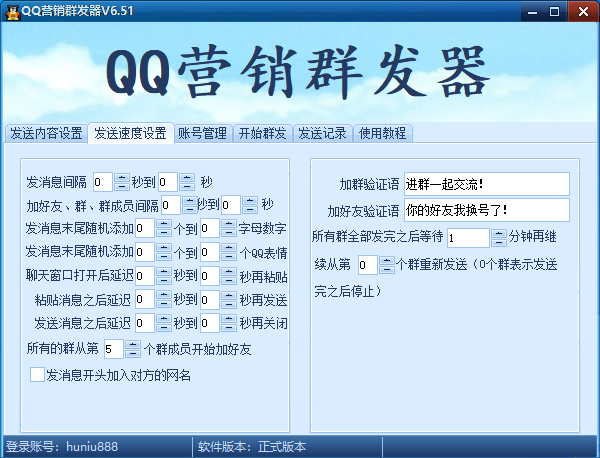The width and height of the screenshot is (600, 458).
Task: Click the QQ表情 maximum count field
Action: 210,252
